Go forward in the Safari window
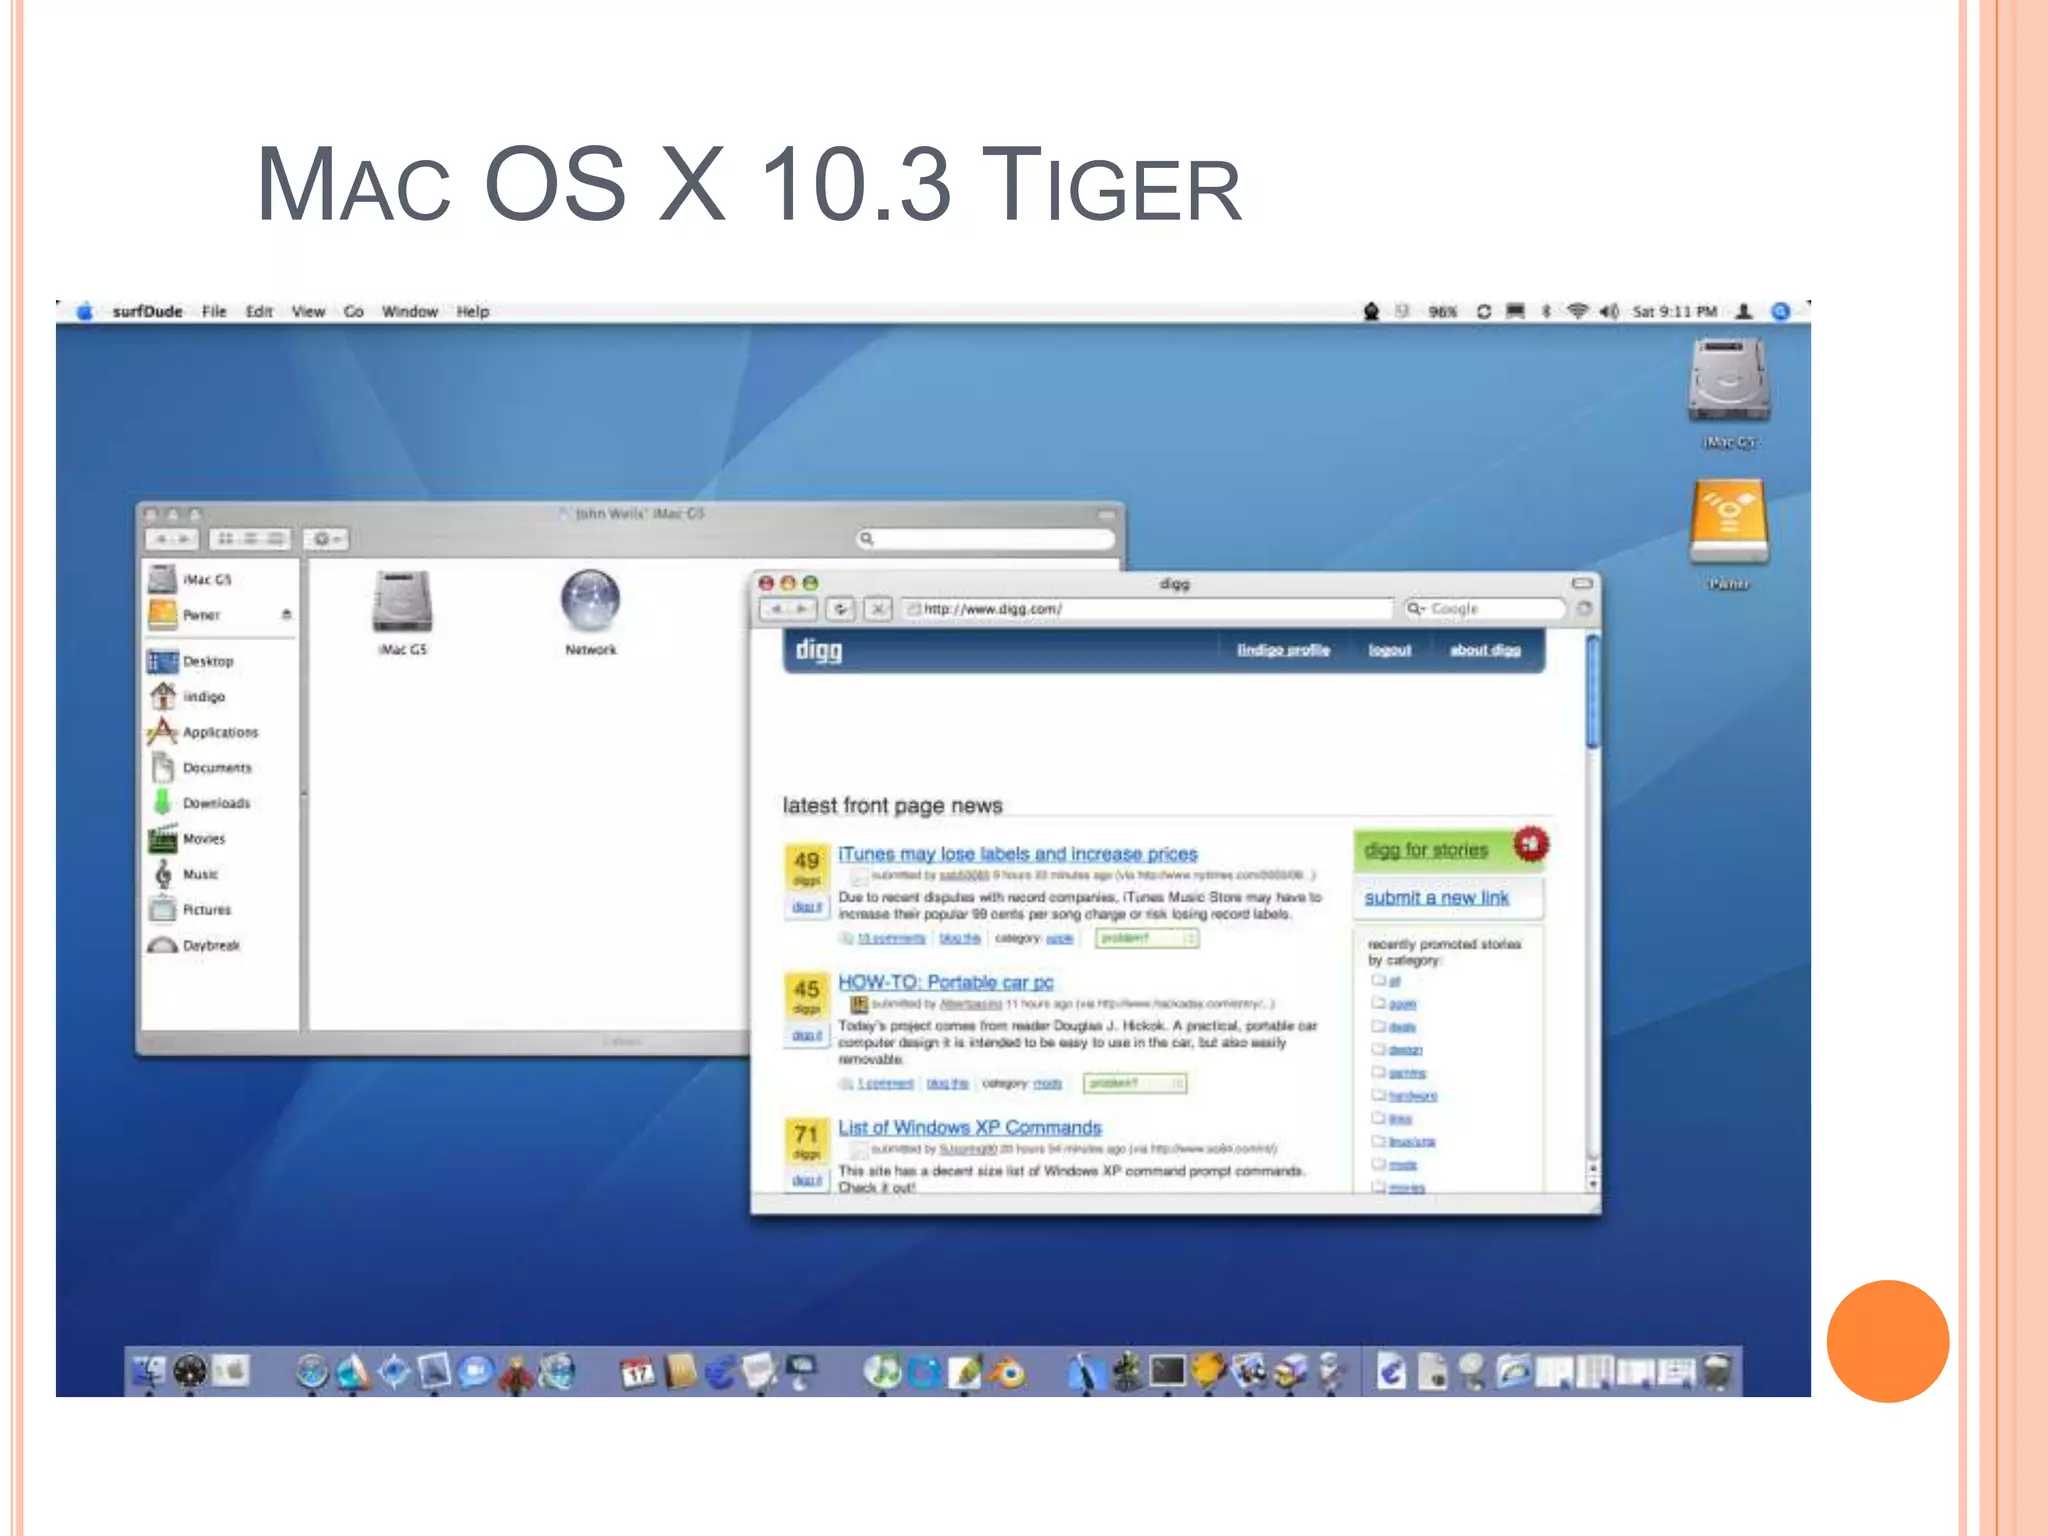 pos(803,608)
